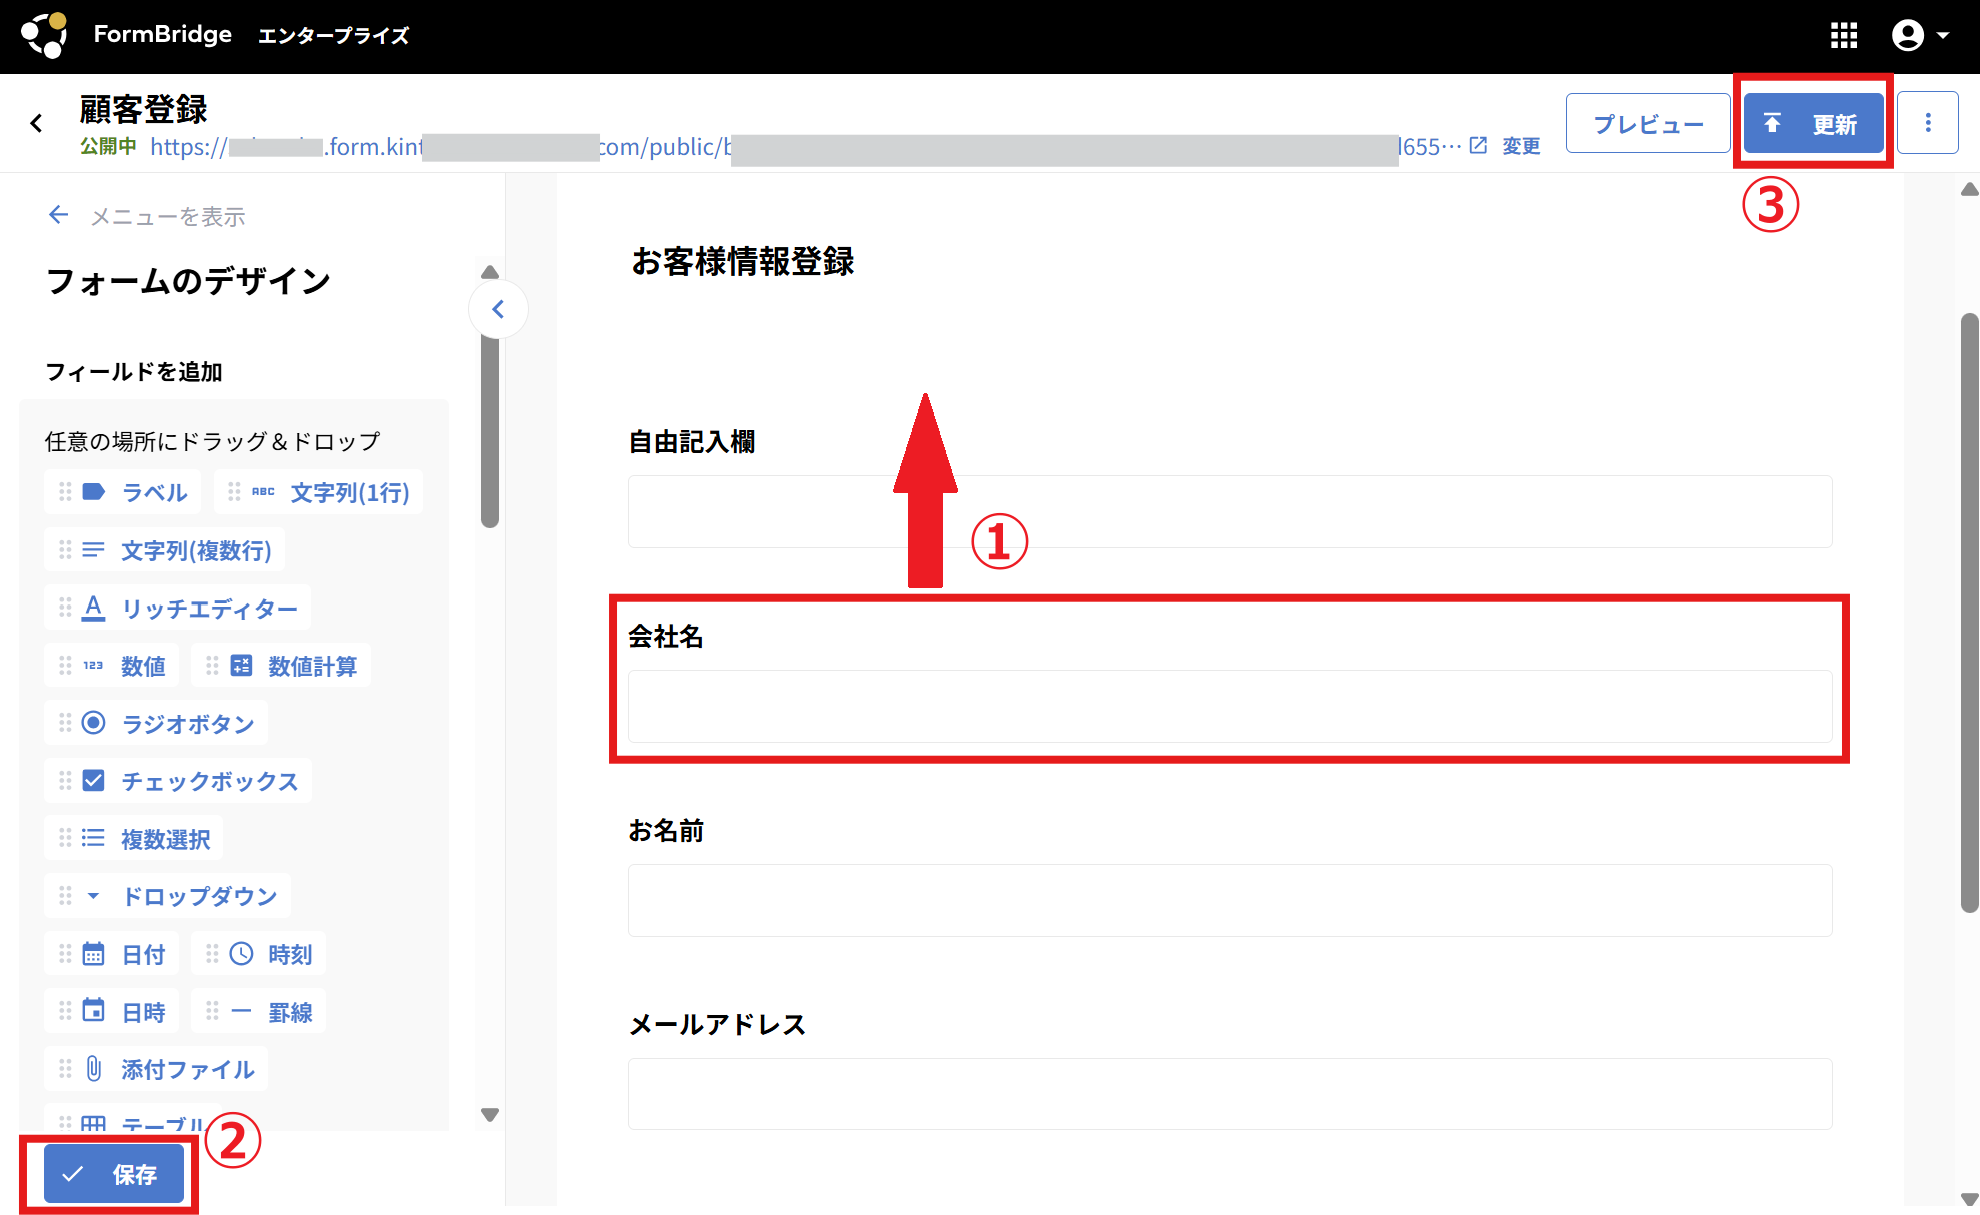Click the 自由記入欄 field label
1980x1215 pixels.
click(x=691, y=442)
